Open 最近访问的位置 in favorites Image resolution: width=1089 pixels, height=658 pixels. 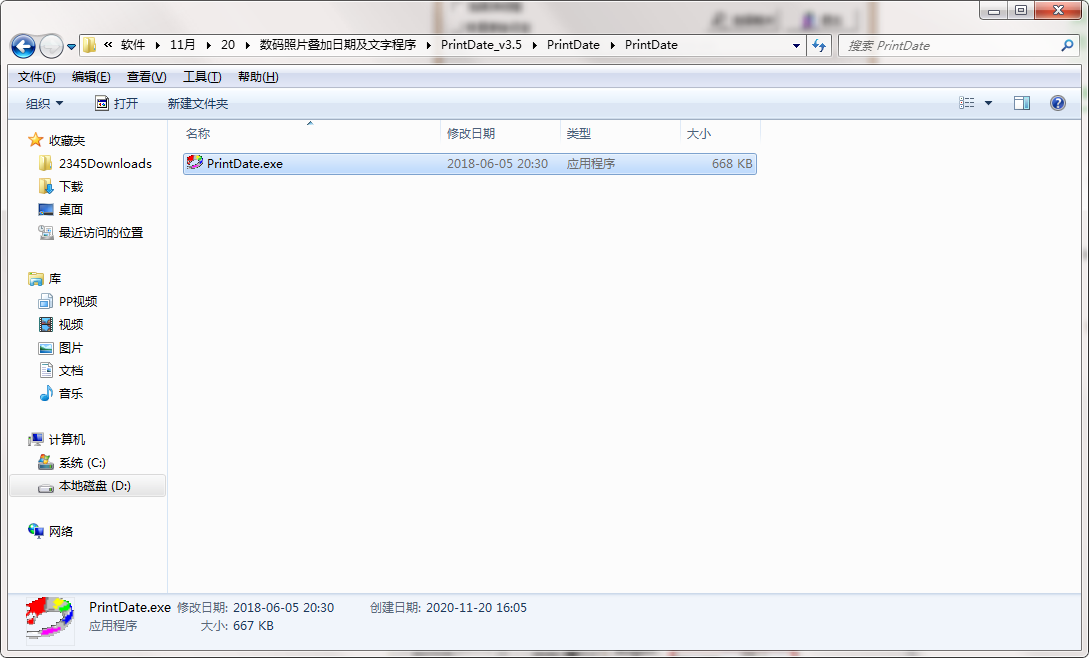[x=101, y=232]
